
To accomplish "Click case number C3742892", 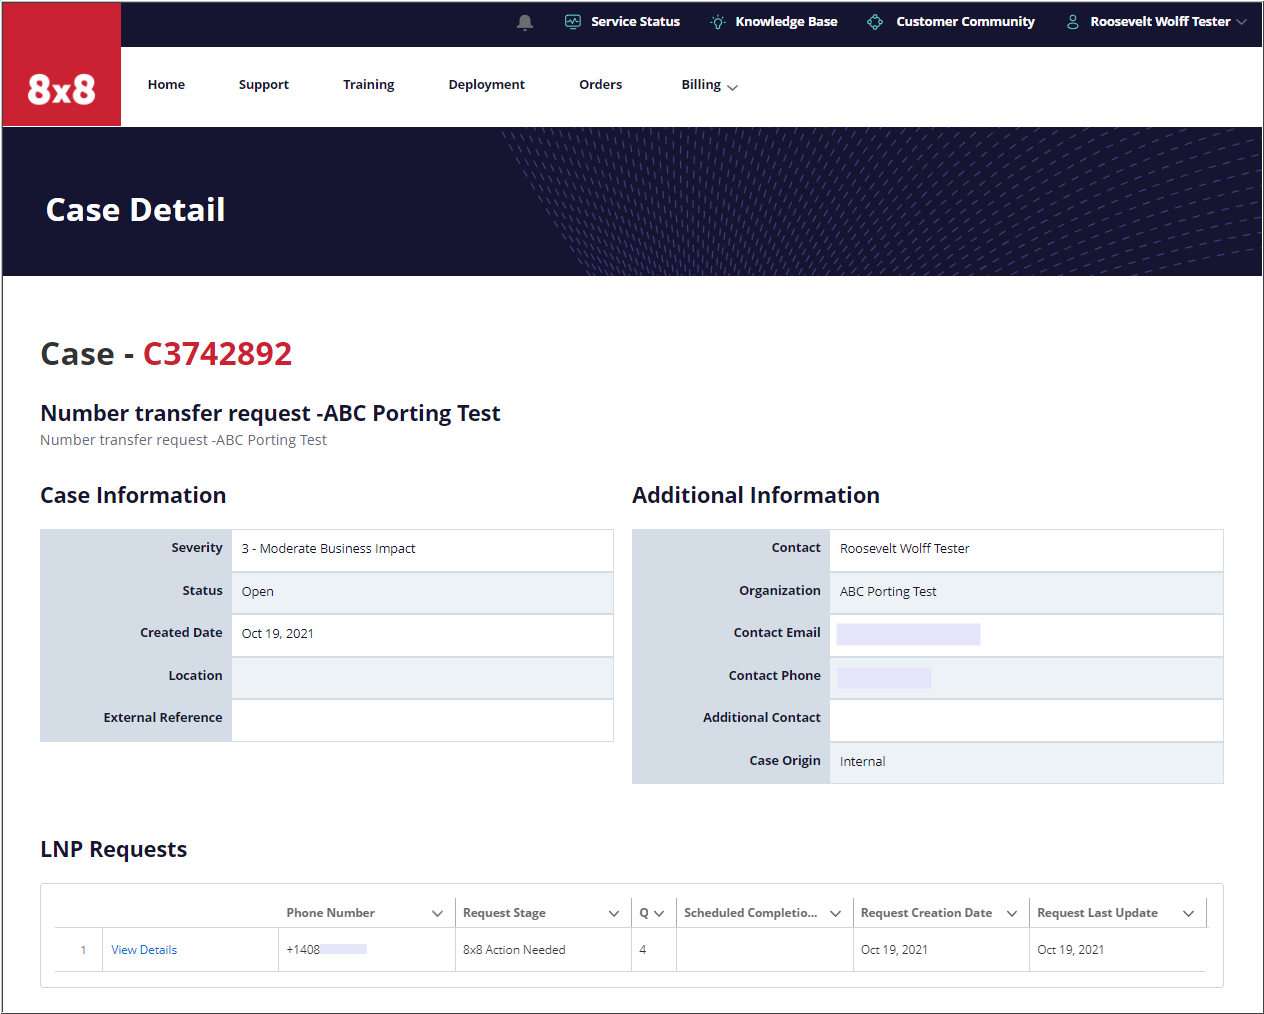I will pos(217,354).
